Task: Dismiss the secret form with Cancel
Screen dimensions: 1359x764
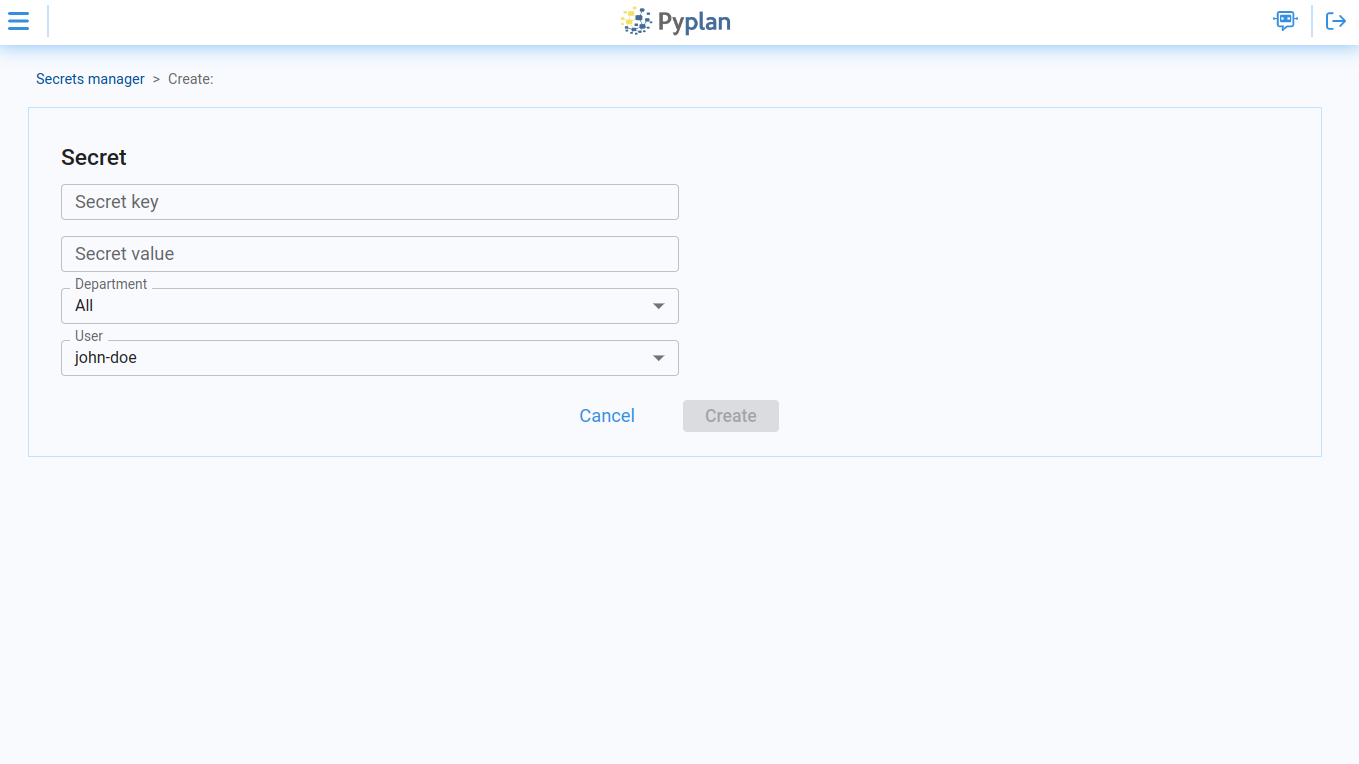Action: 606,415
